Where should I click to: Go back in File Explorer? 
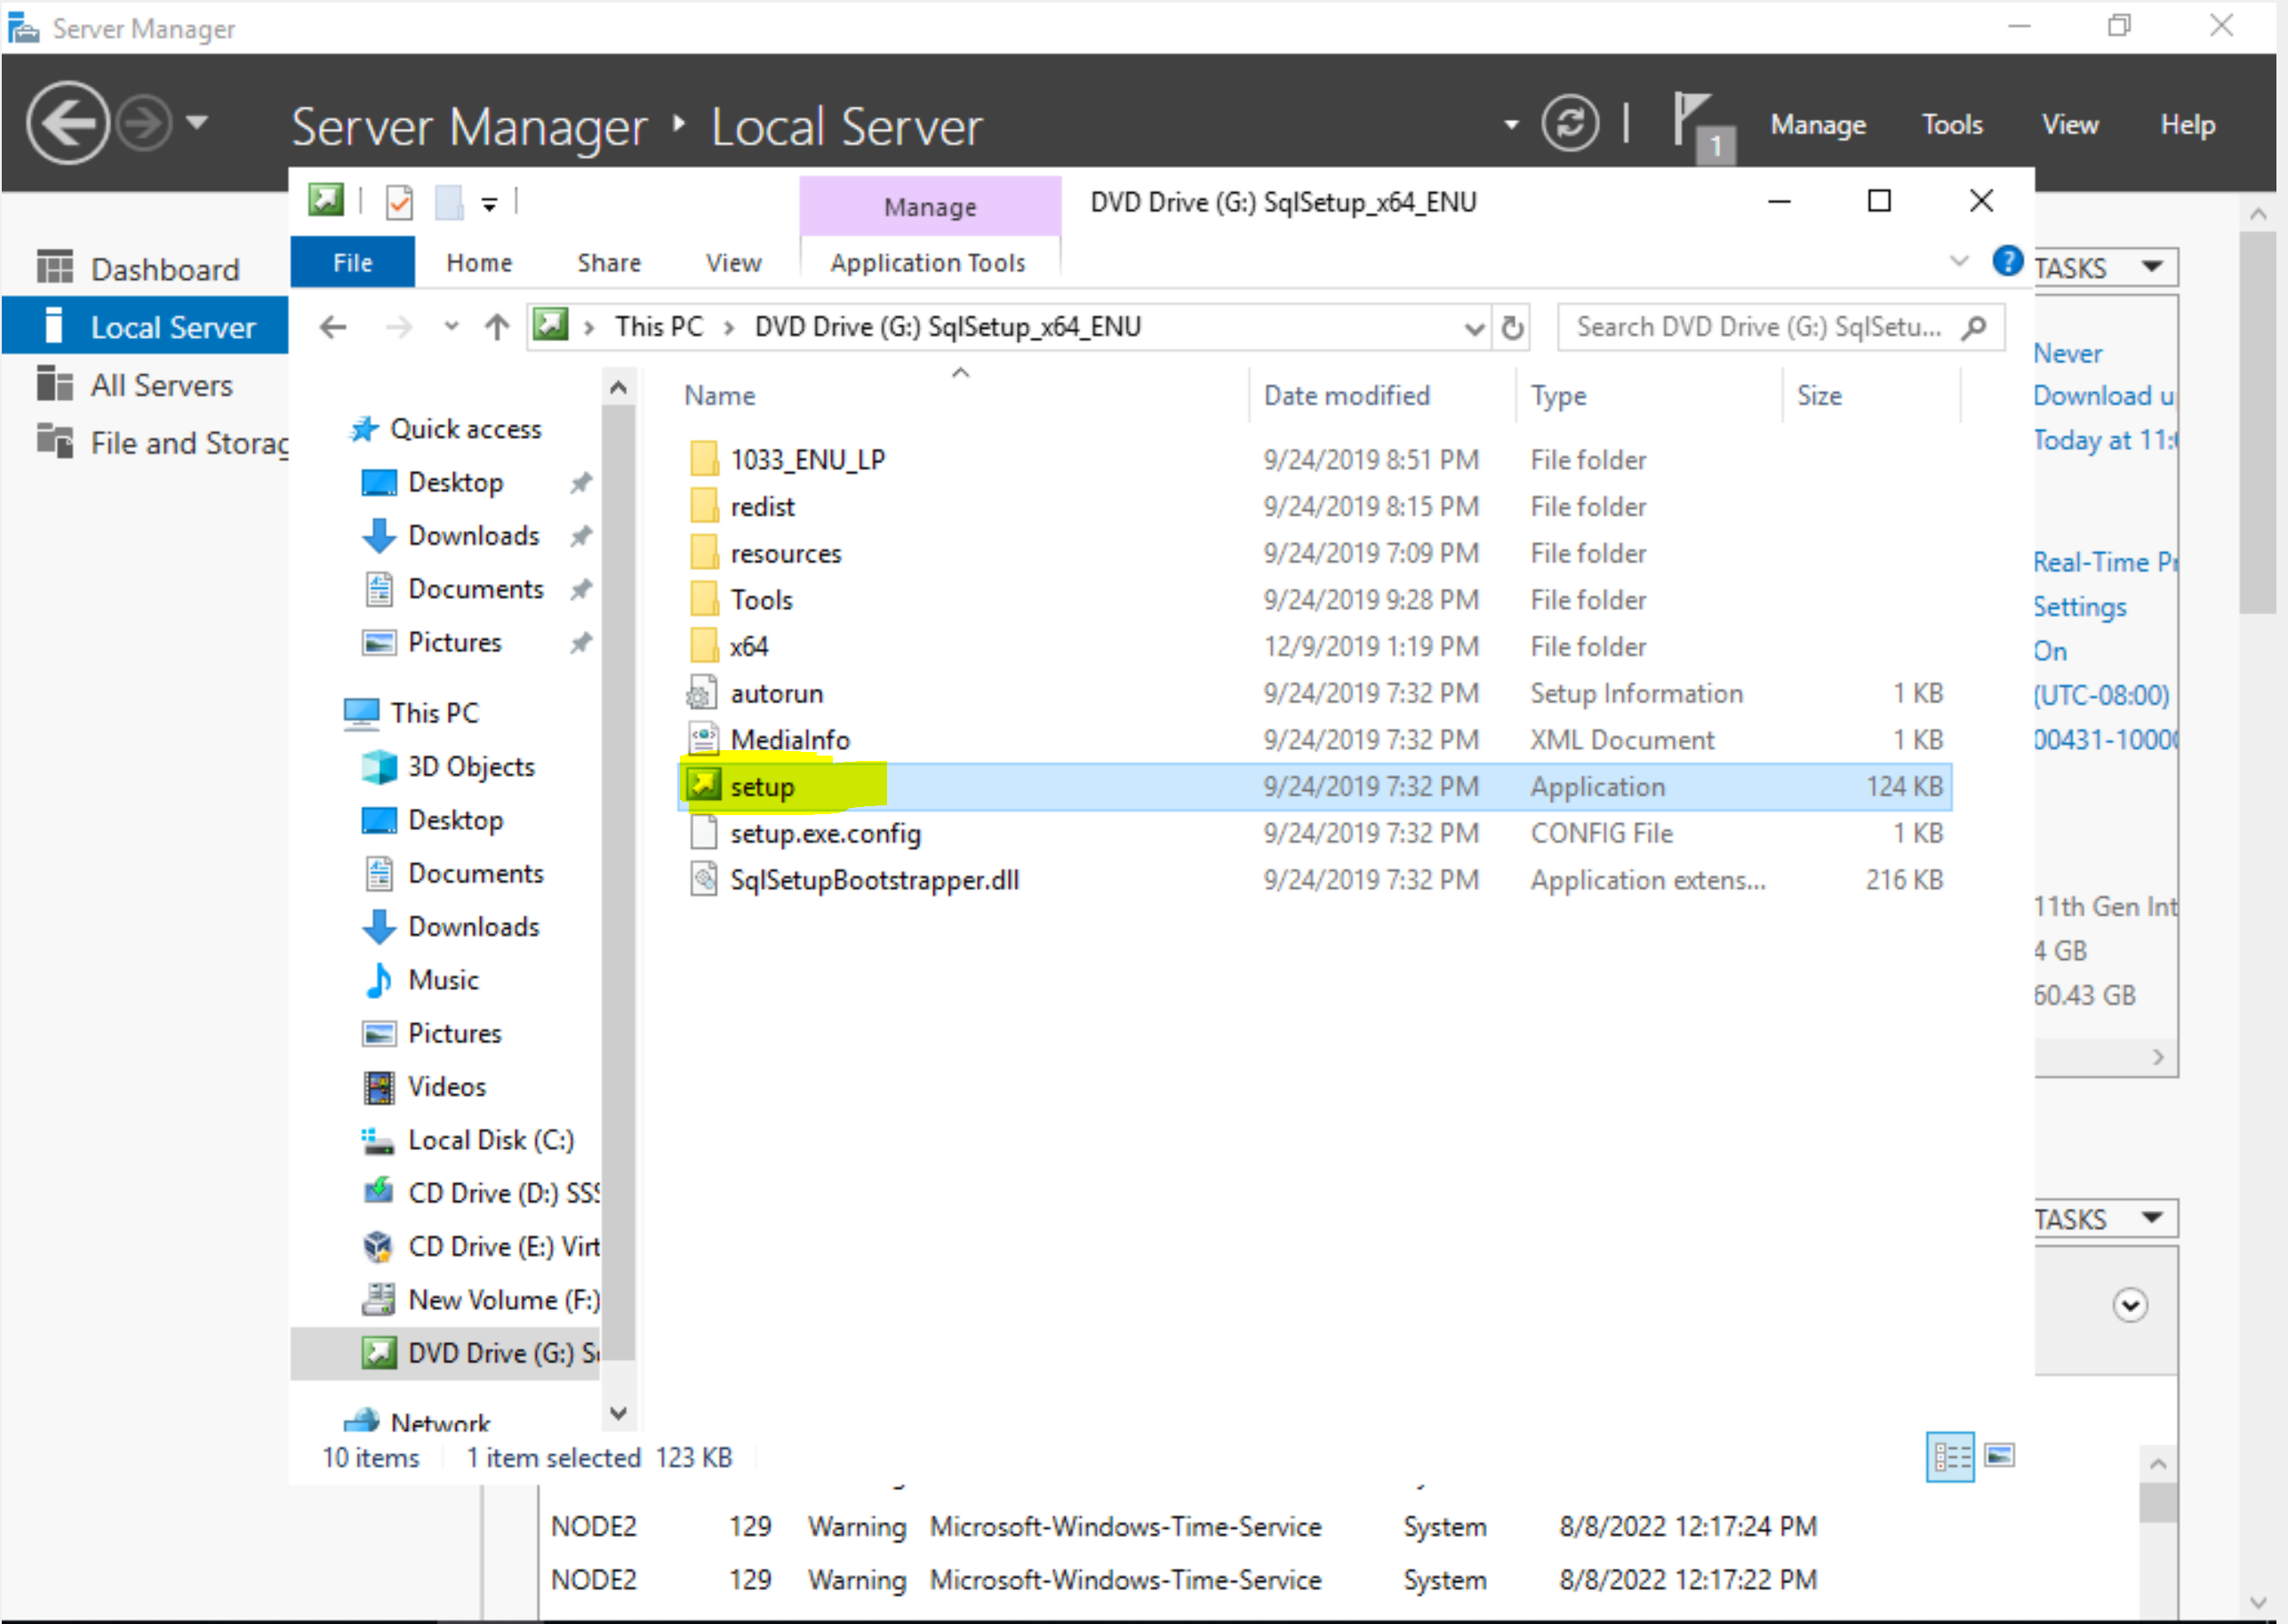coord(333,327)
